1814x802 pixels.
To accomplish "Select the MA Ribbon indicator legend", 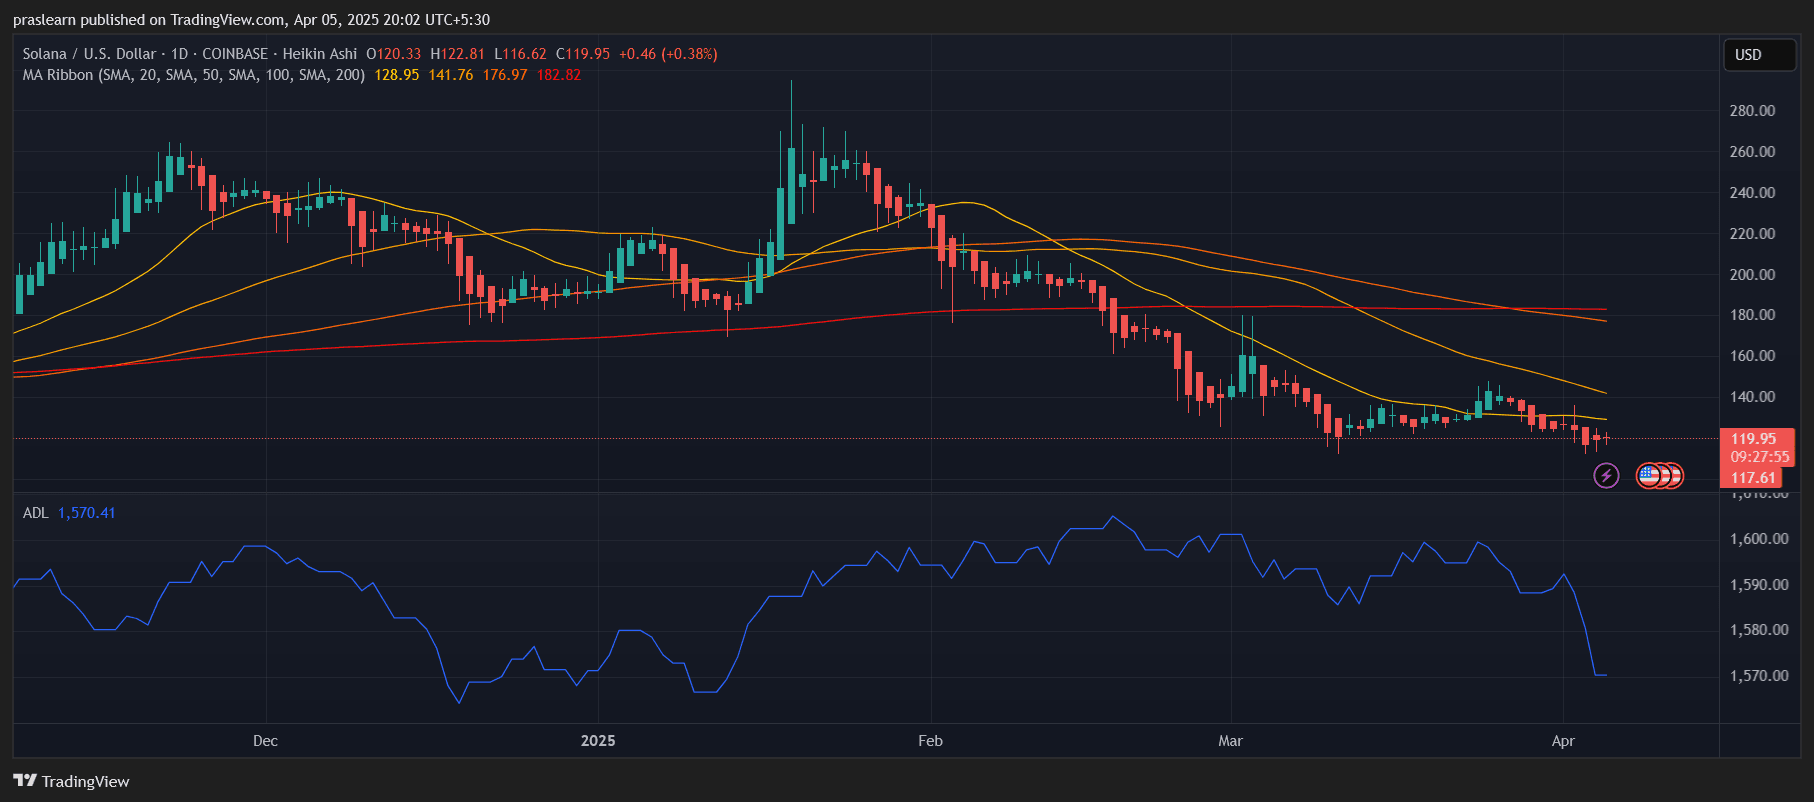I will (x=193, y=75).
